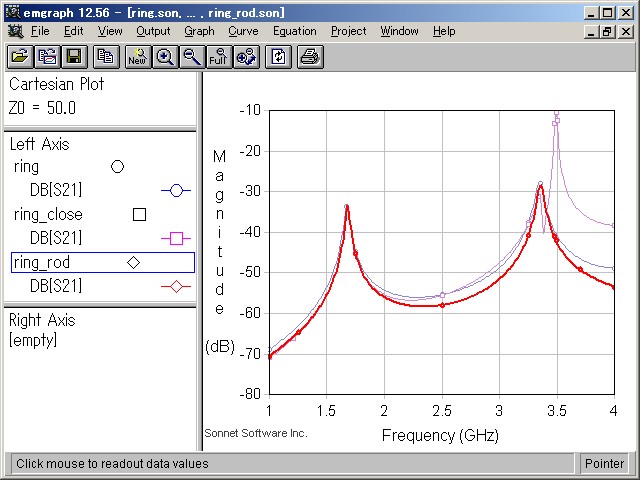This screenshot has width=640, height=480.
Task: Click the Pointer mode indicator in status bar
Action: [604, 464]
